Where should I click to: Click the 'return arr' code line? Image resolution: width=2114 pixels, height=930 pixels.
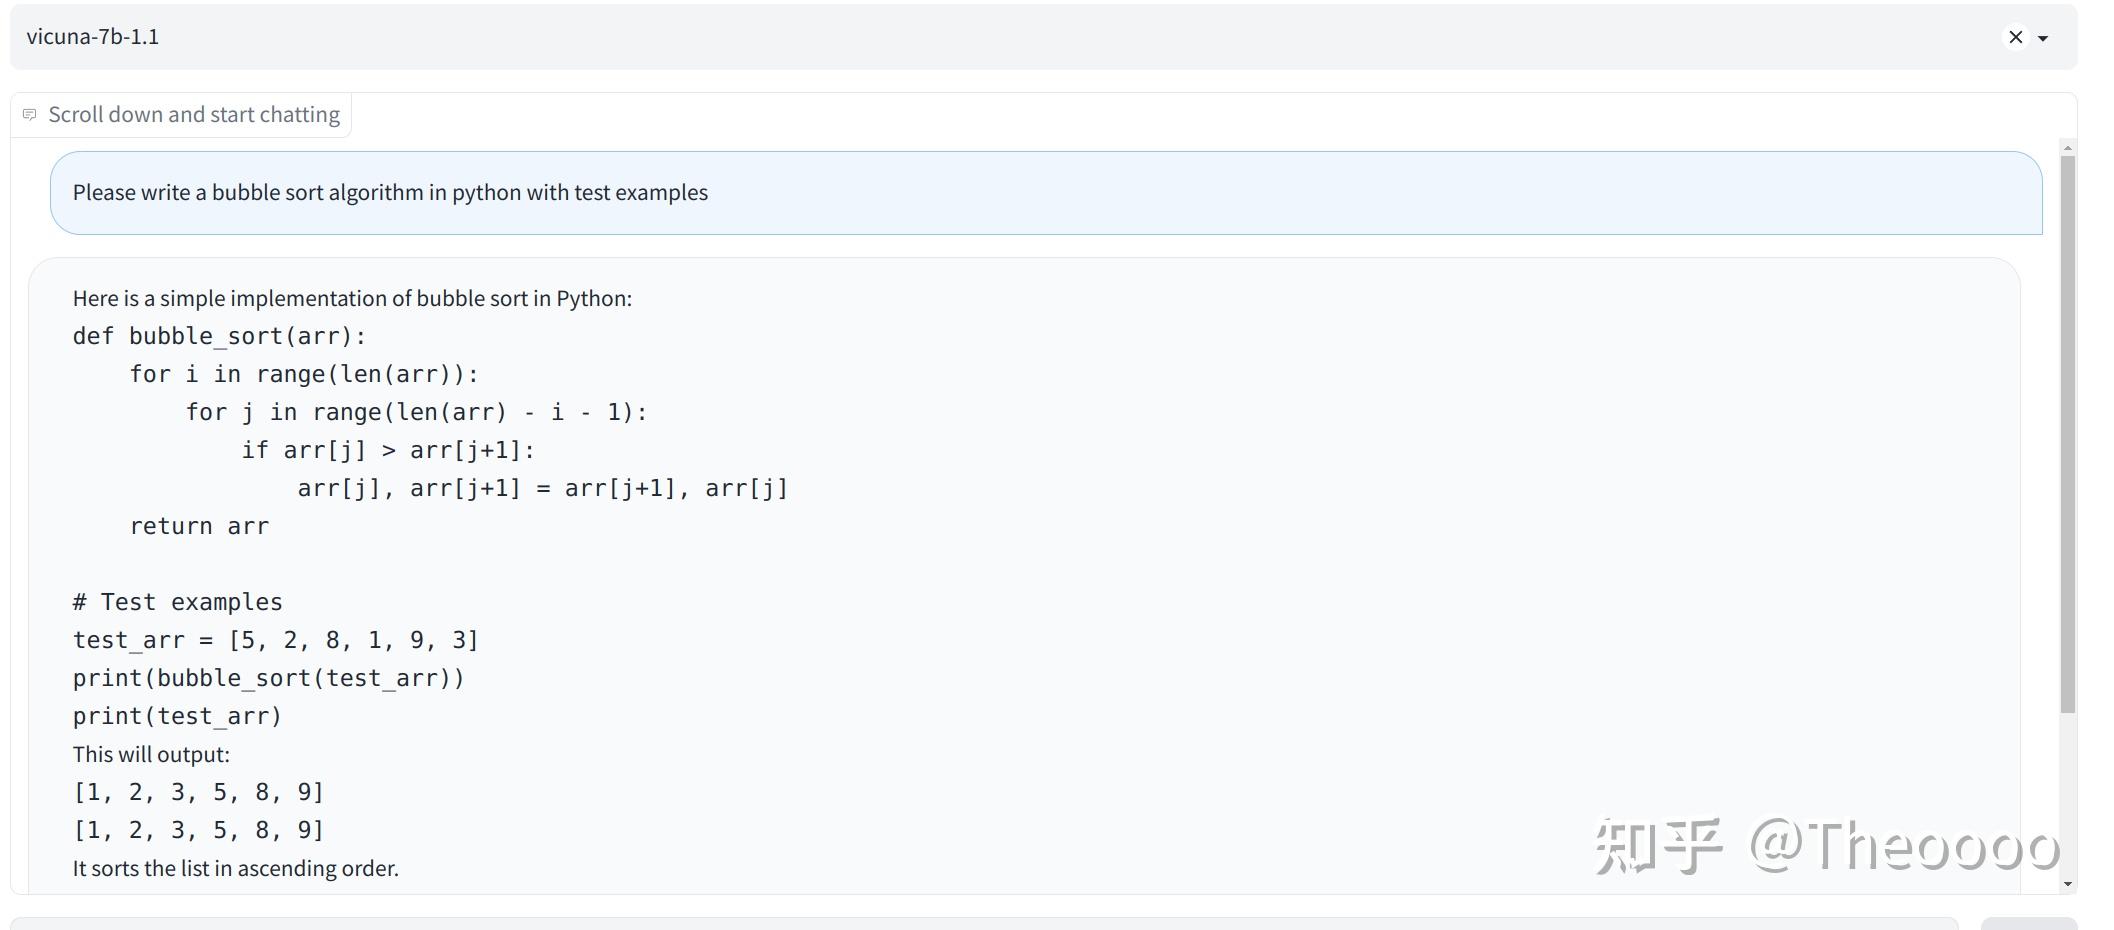(x=199, y=526)
